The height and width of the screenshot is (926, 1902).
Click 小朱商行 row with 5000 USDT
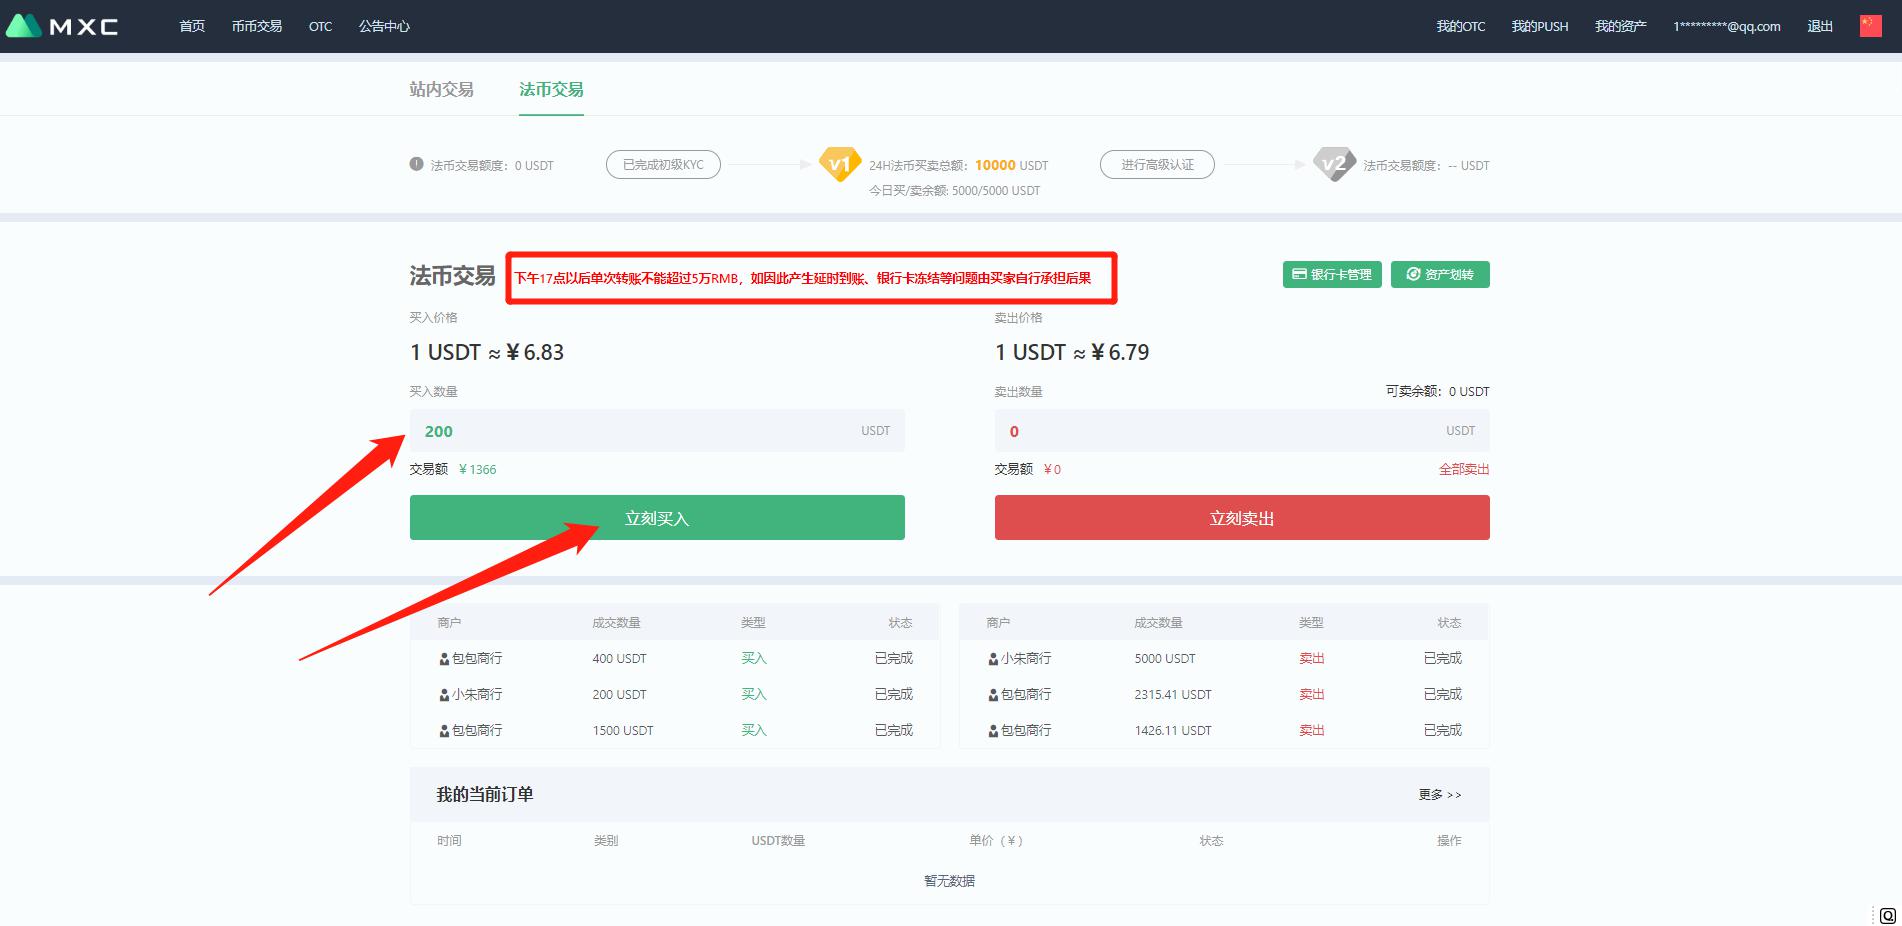click(1224, 658)
